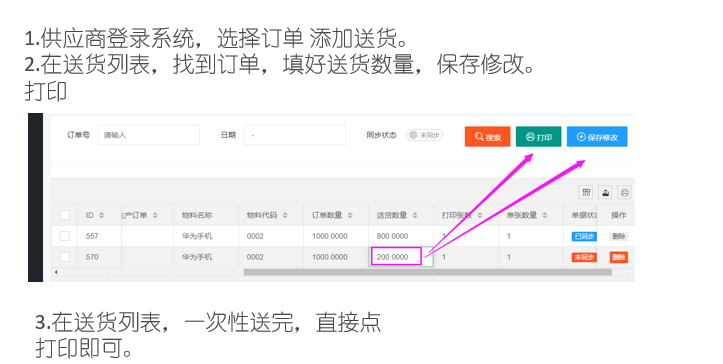723x364 pixels.
Task: Click the green 打印 print button
Action: click(538, 137)
